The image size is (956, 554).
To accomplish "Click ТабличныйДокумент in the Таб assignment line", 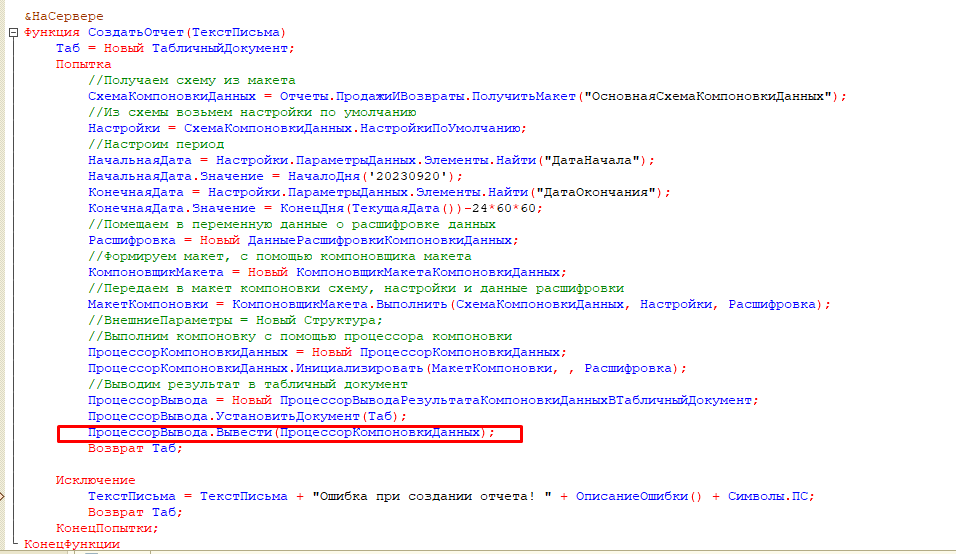I will [219, 48].
